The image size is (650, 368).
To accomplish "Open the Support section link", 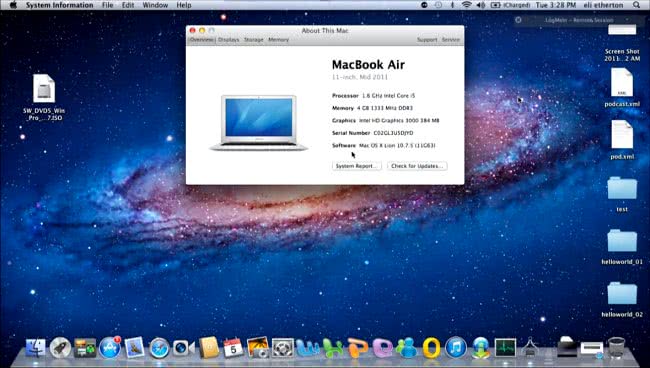I will (x=427, y=40).
